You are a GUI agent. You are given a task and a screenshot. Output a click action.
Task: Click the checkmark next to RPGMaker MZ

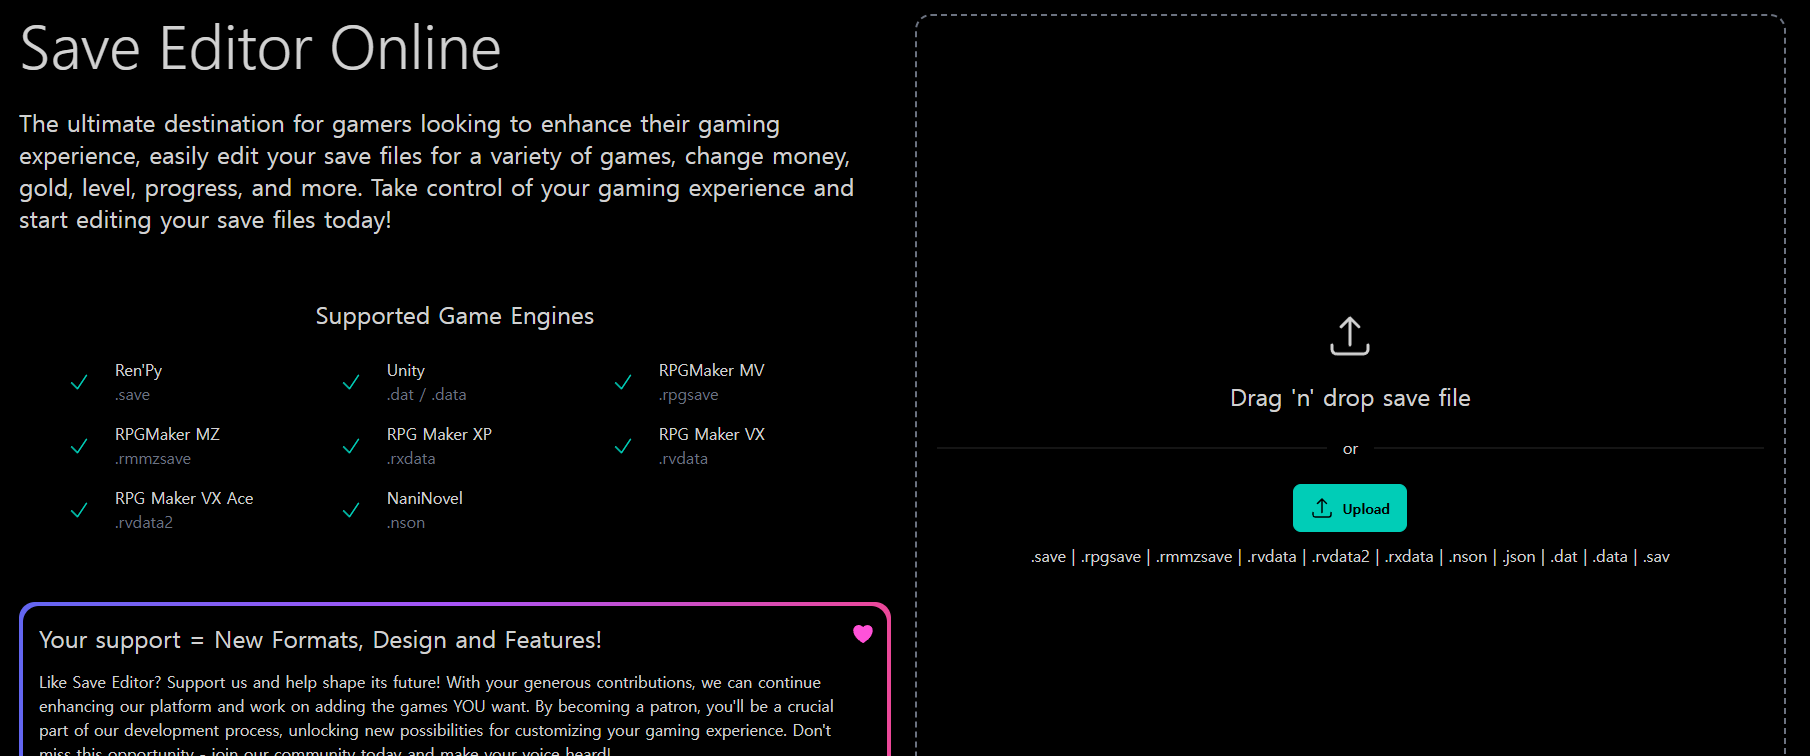79,446
